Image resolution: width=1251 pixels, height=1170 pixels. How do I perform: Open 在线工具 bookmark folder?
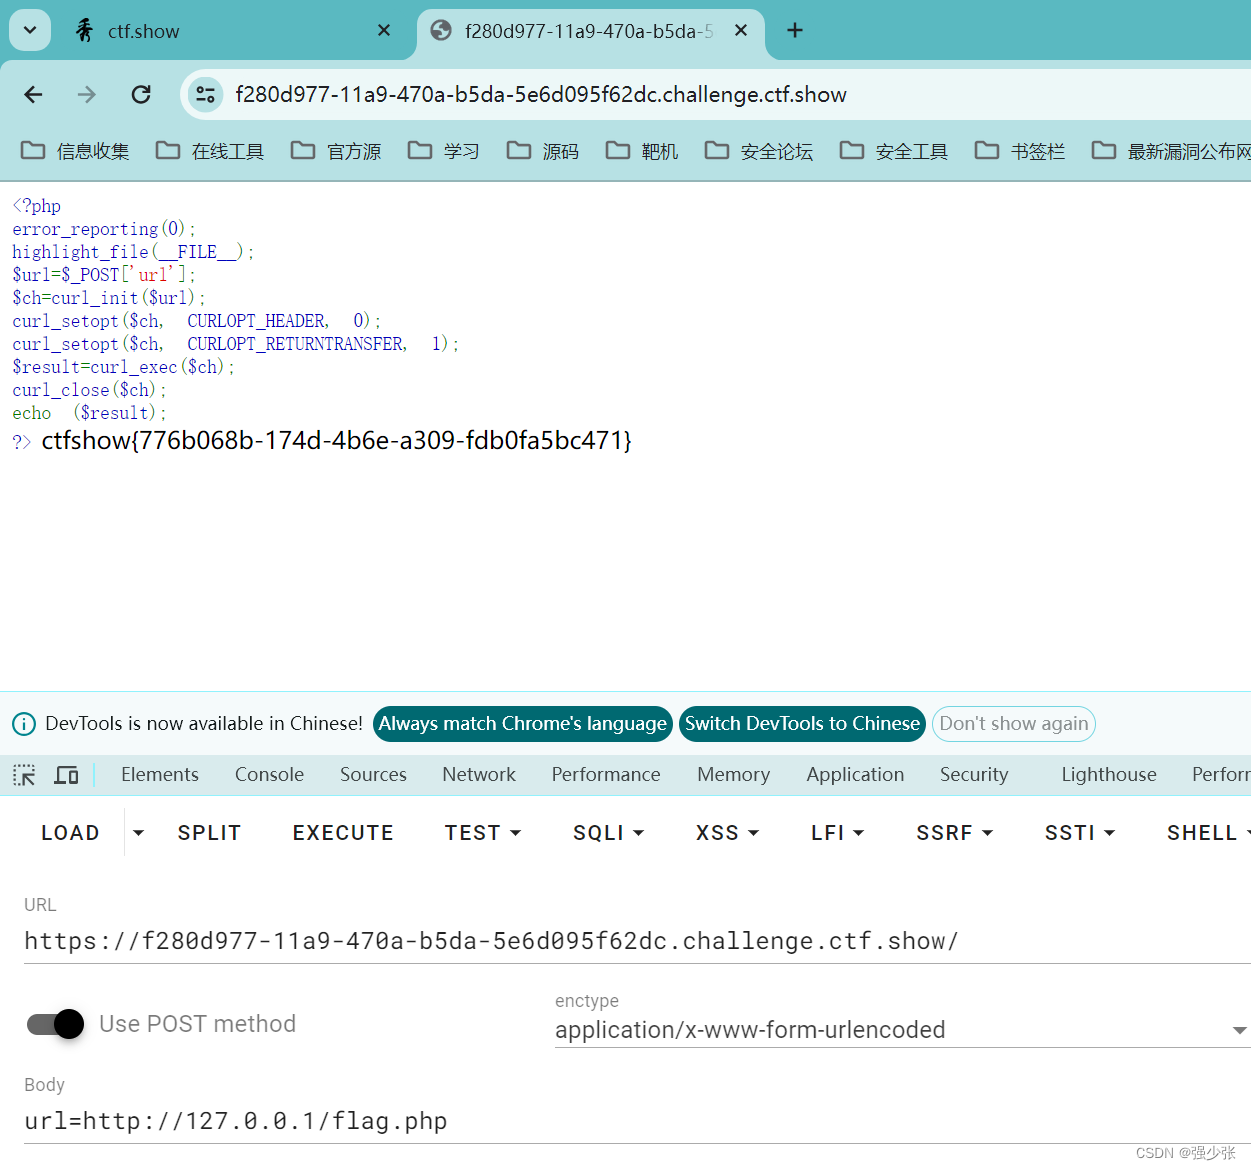point(210,151)
